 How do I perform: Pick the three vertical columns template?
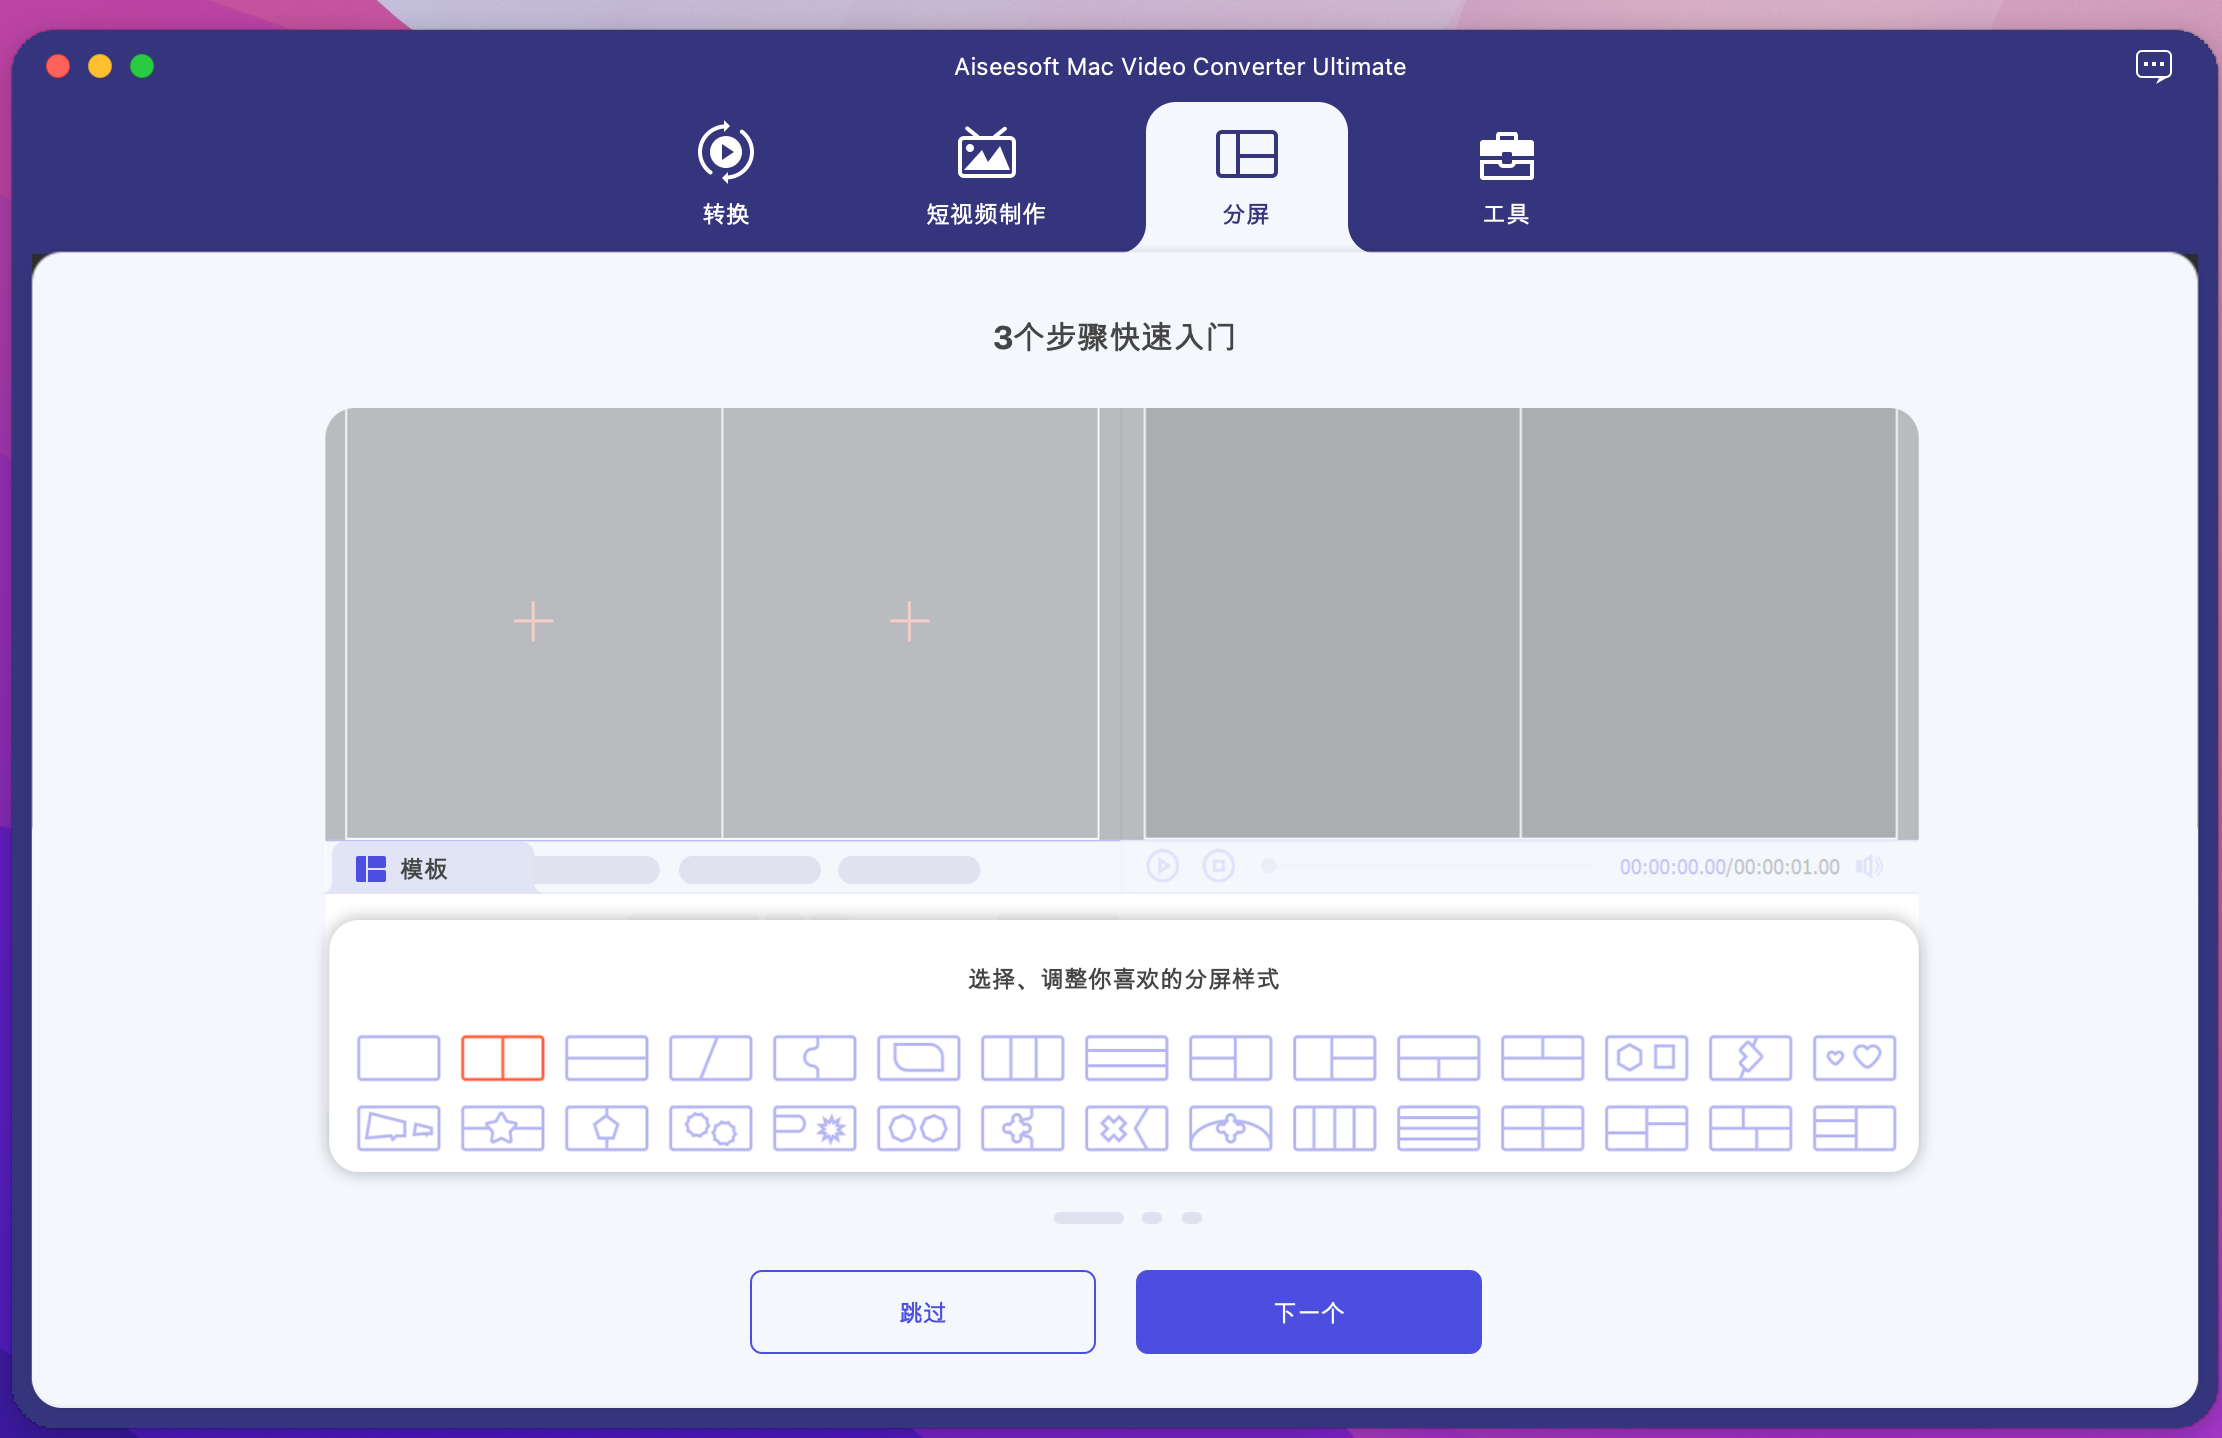coord(1022,1058)
